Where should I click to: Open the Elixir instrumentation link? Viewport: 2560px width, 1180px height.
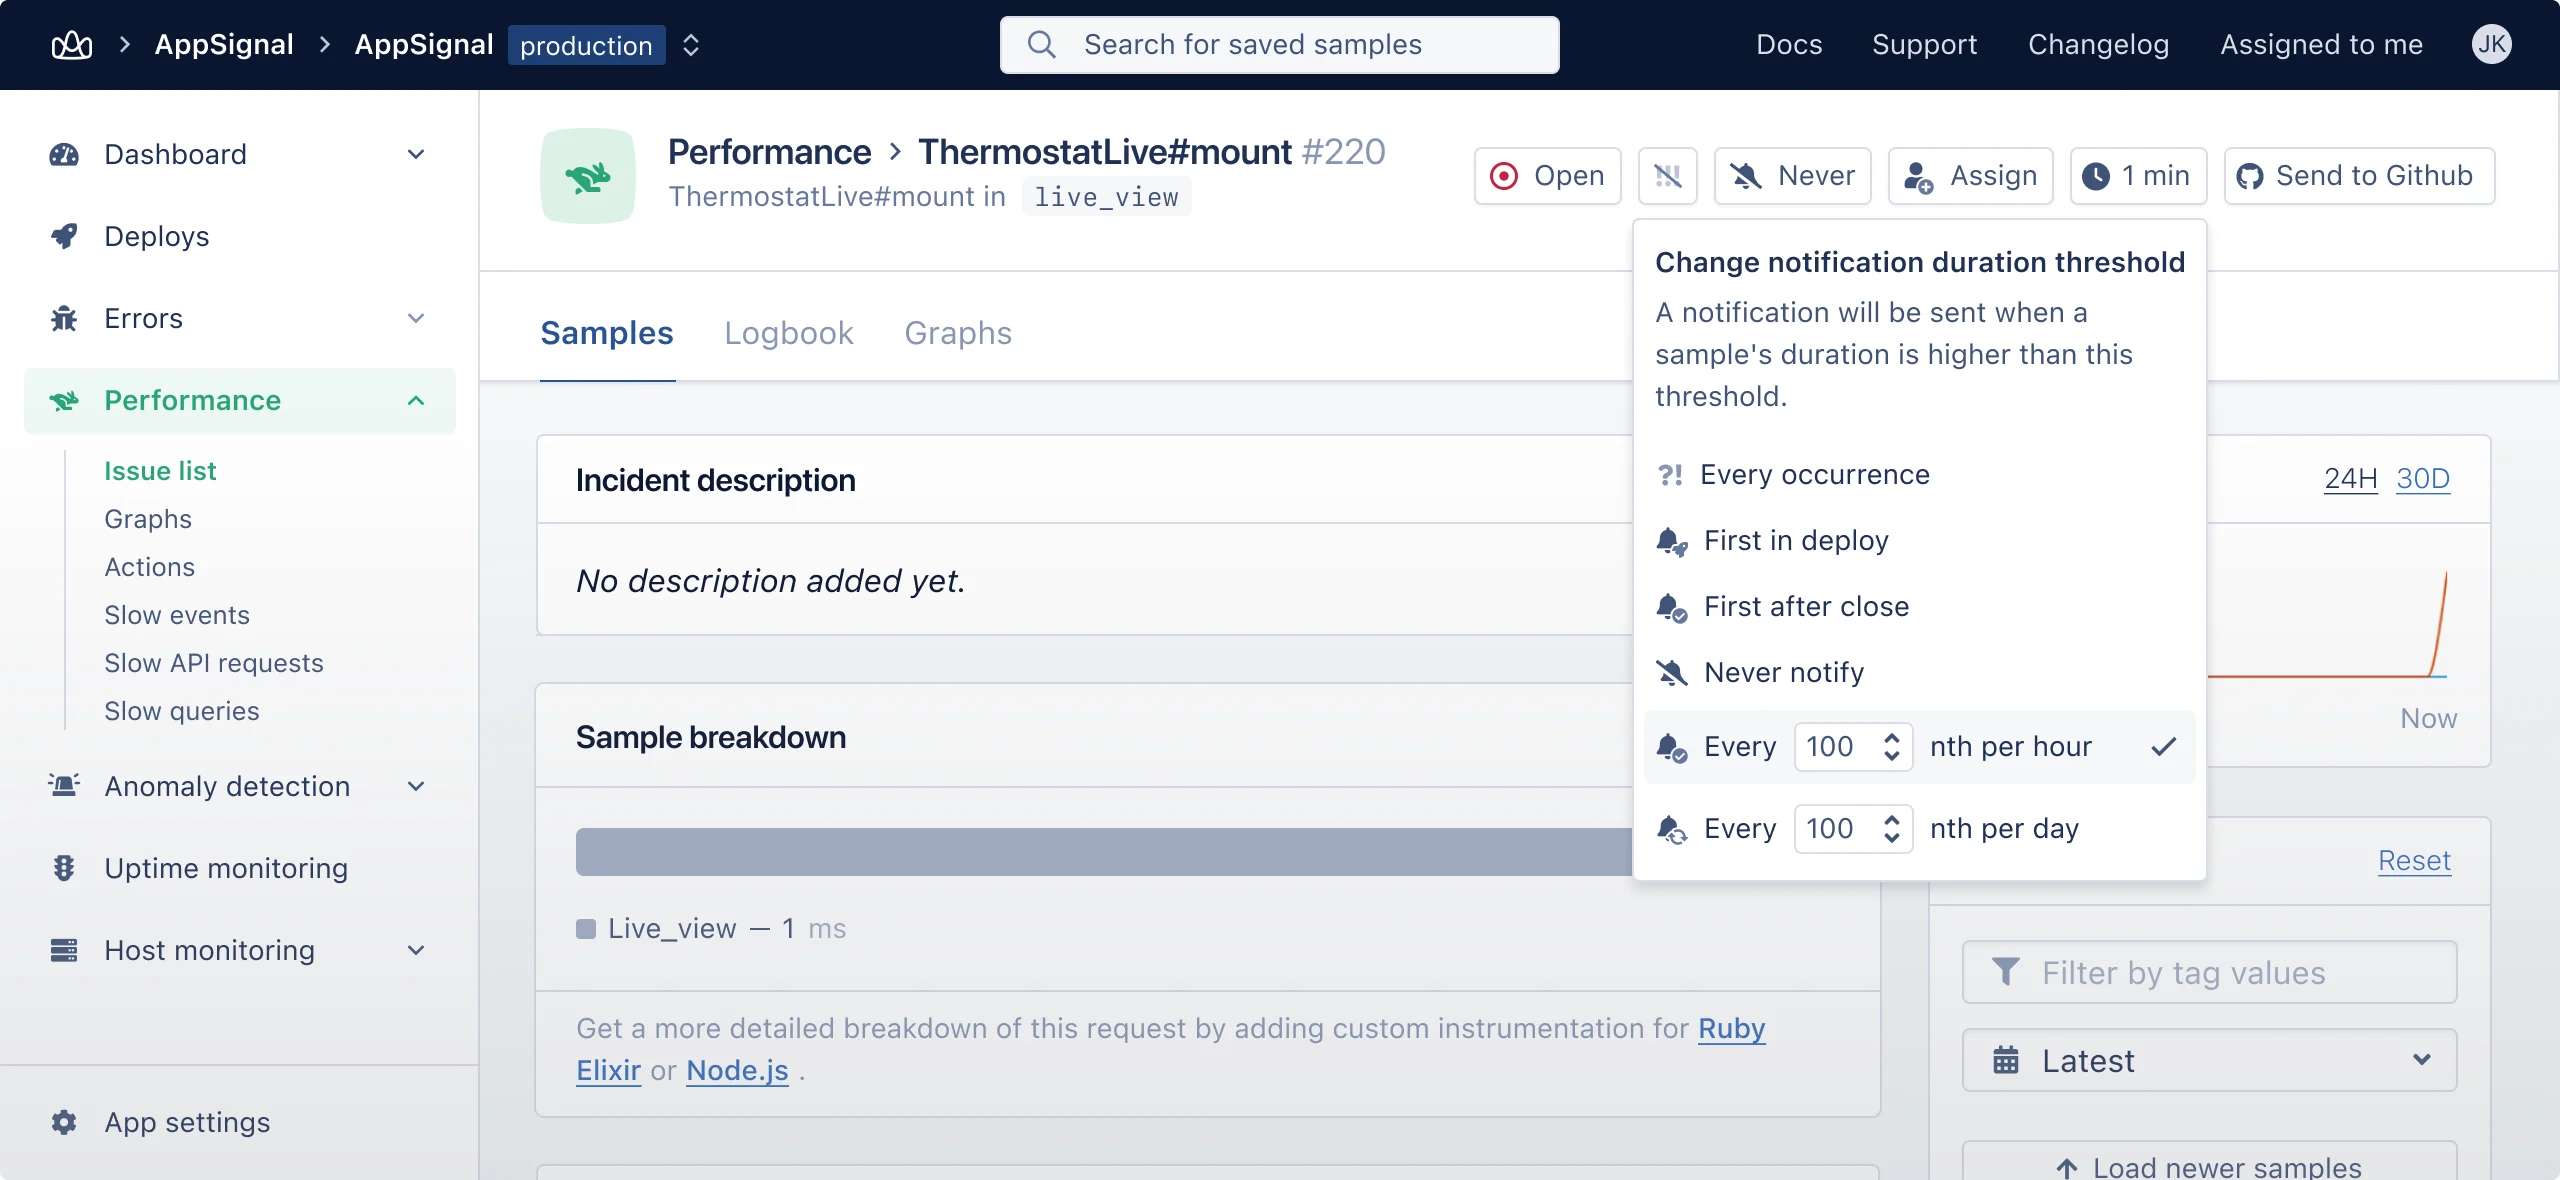608,1070
